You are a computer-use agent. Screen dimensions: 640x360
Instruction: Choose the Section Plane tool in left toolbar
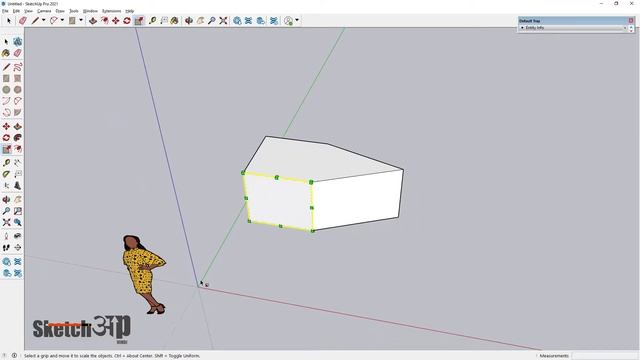pos(18,247)
